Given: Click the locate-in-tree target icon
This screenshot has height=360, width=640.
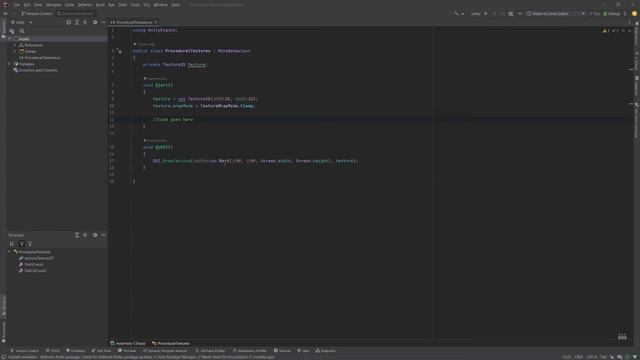Looking at the screenshot, I should 69,22.
